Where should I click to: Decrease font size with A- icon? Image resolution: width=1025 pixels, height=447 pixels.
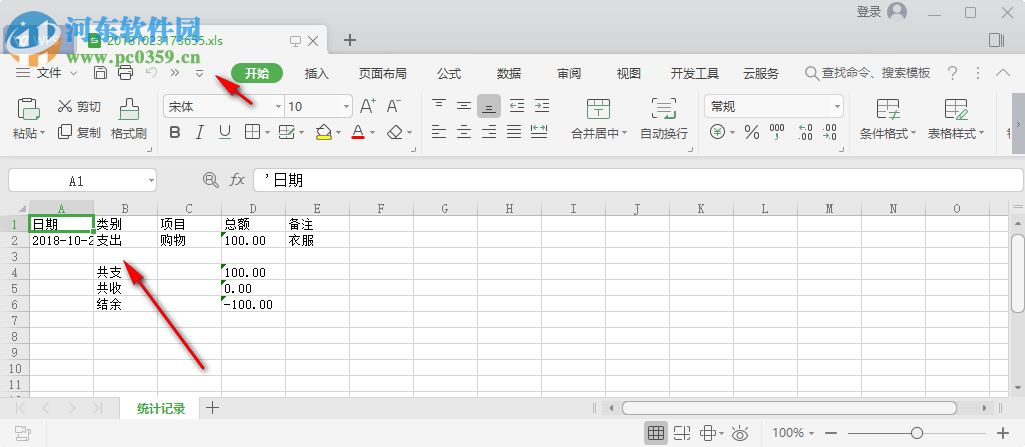[394, 106]
